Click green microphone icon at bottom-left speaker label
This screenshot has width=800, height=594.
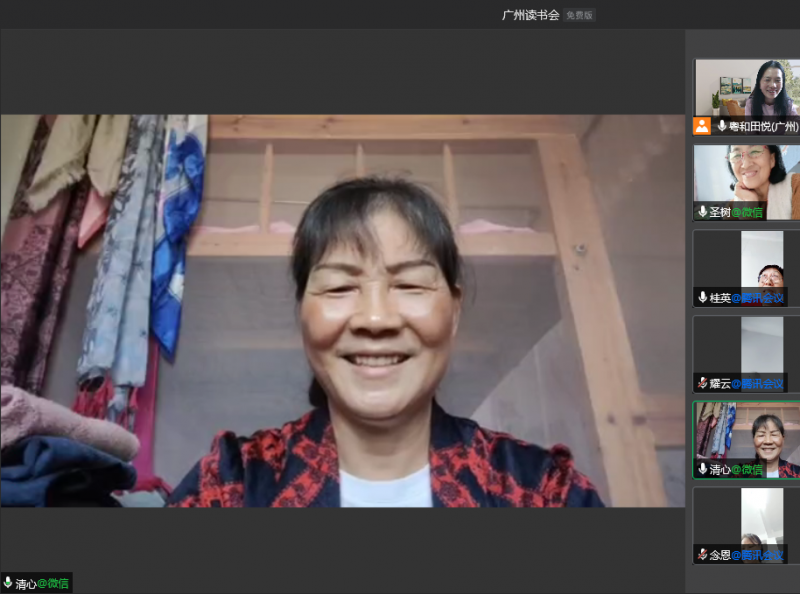point(8,583)
